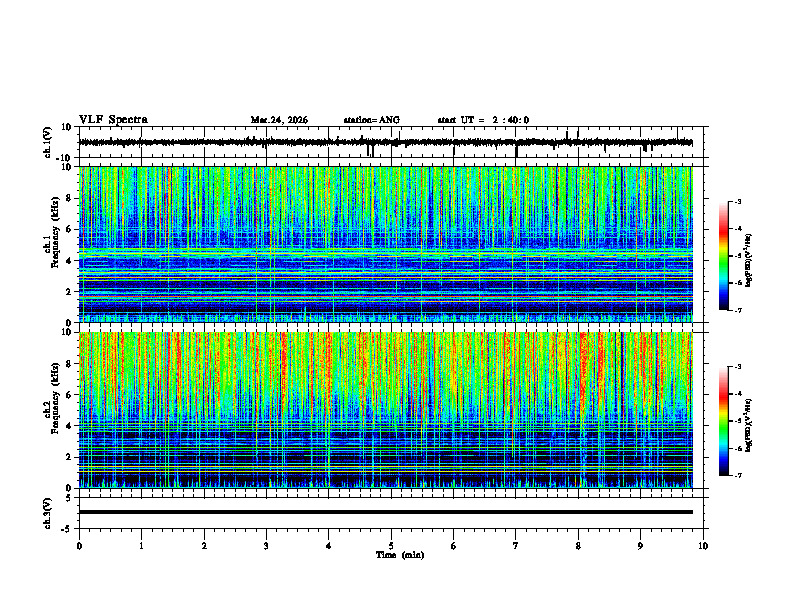Click the "6" tick on the time axis
The image size is (792, 612).
point(454,546)
